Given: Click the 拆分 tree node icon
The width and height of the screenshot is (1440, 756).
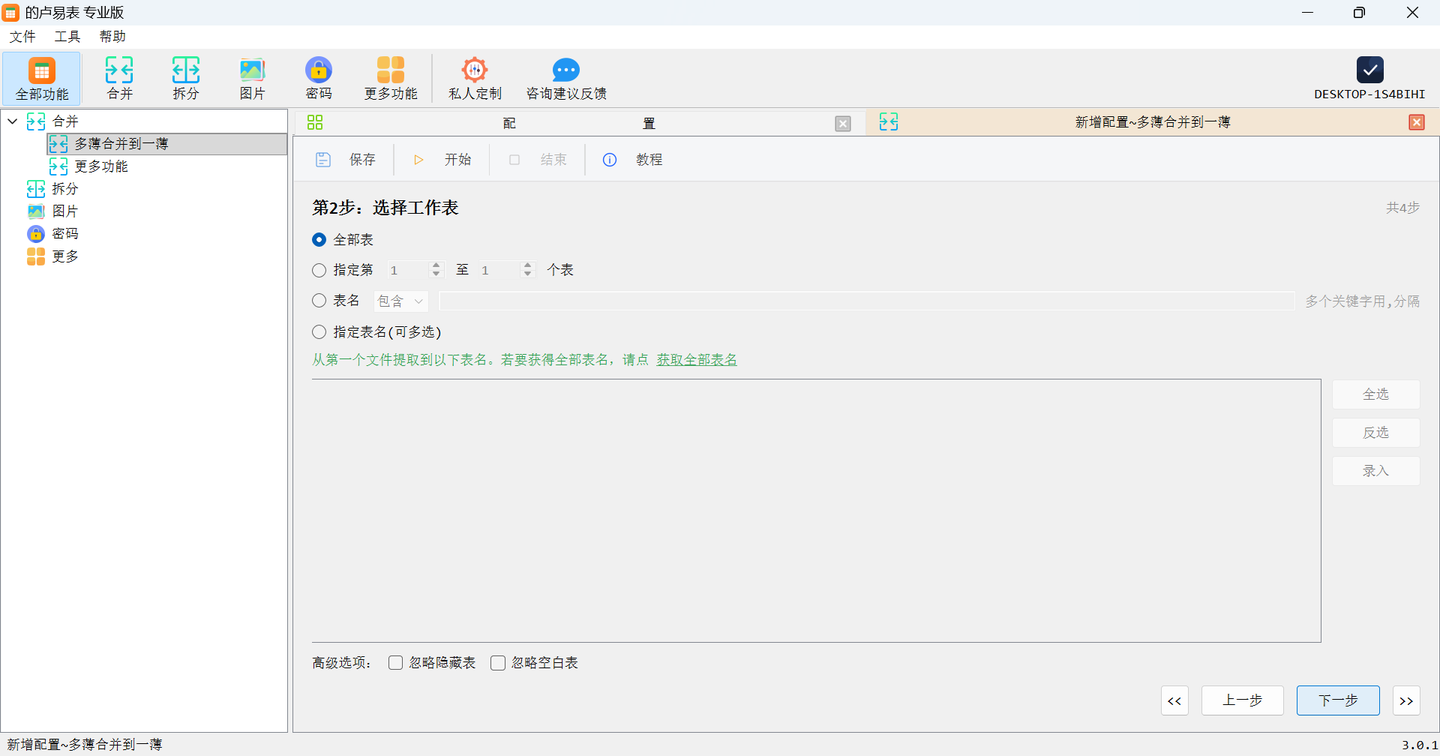Looking at the screenshot, I should coord(36,189).
